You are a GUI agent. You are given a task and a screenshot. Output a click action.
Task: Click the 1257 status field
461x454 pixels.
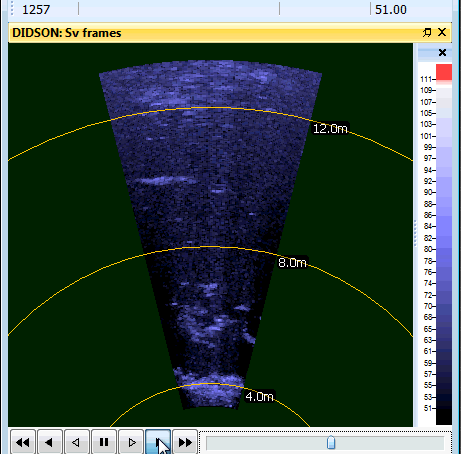tap(36, 9)
